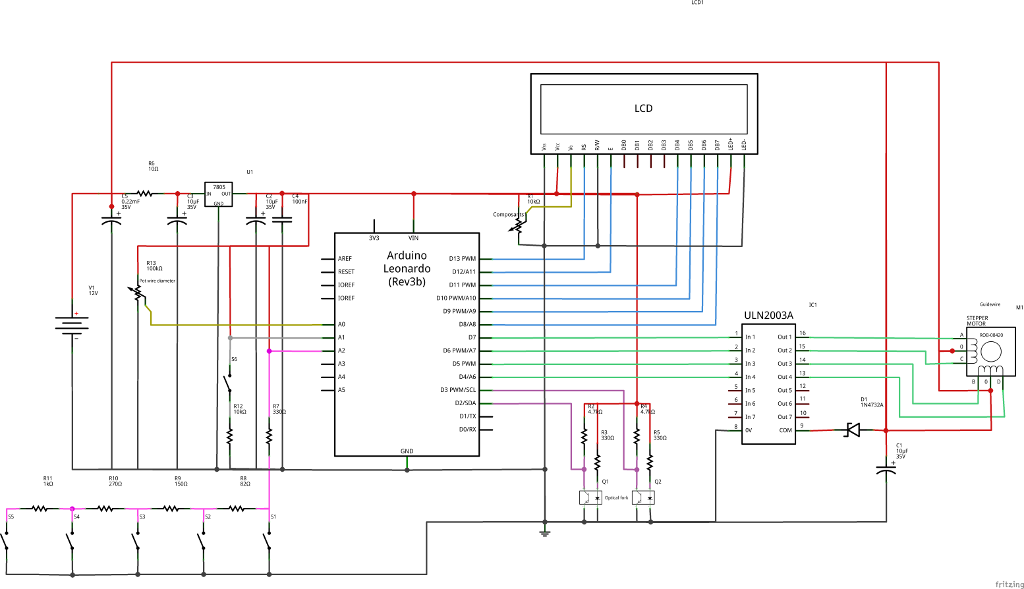Image resolution: width=1024 pixels, height=589 pixels.
Task: Select the "D11 PWM" pin label
Action: click(x=462, y=285)
